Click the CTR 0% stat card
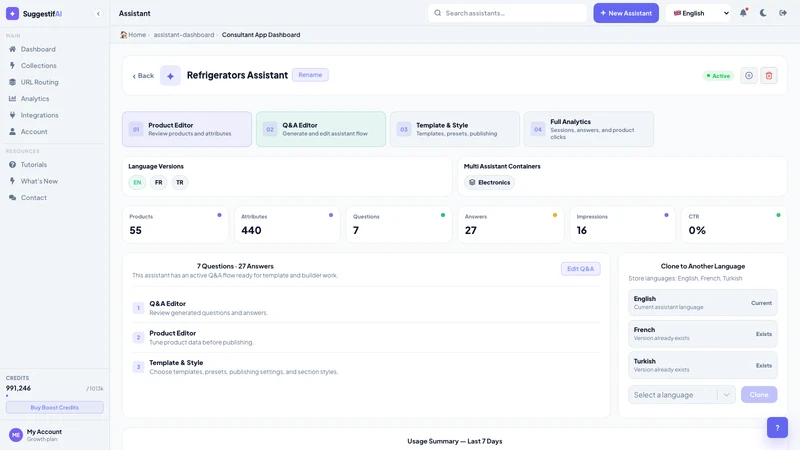The width and height of the screenshot is (800, 450). (735, 224)
